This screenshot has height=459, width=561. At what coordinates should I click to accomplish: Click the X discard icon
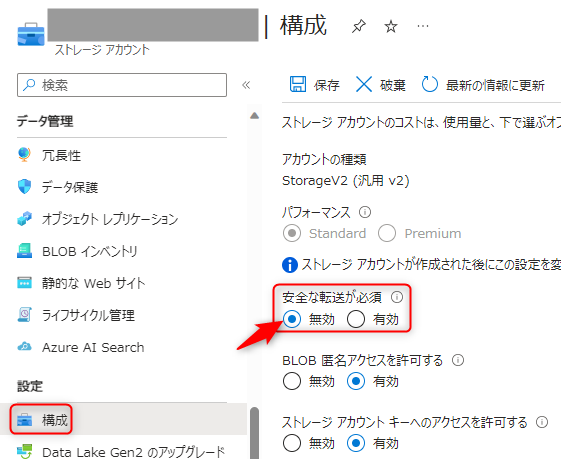(x=364, y=84)
